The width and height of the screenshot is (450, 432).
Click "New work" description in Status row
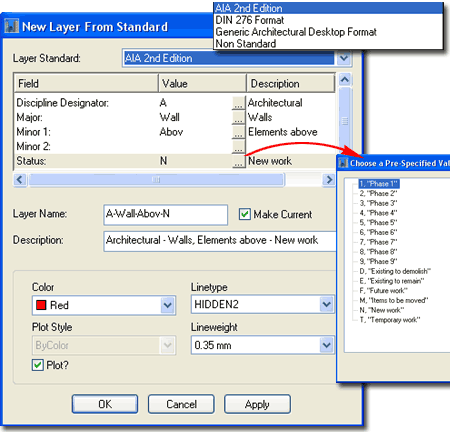tap(270, 161)
